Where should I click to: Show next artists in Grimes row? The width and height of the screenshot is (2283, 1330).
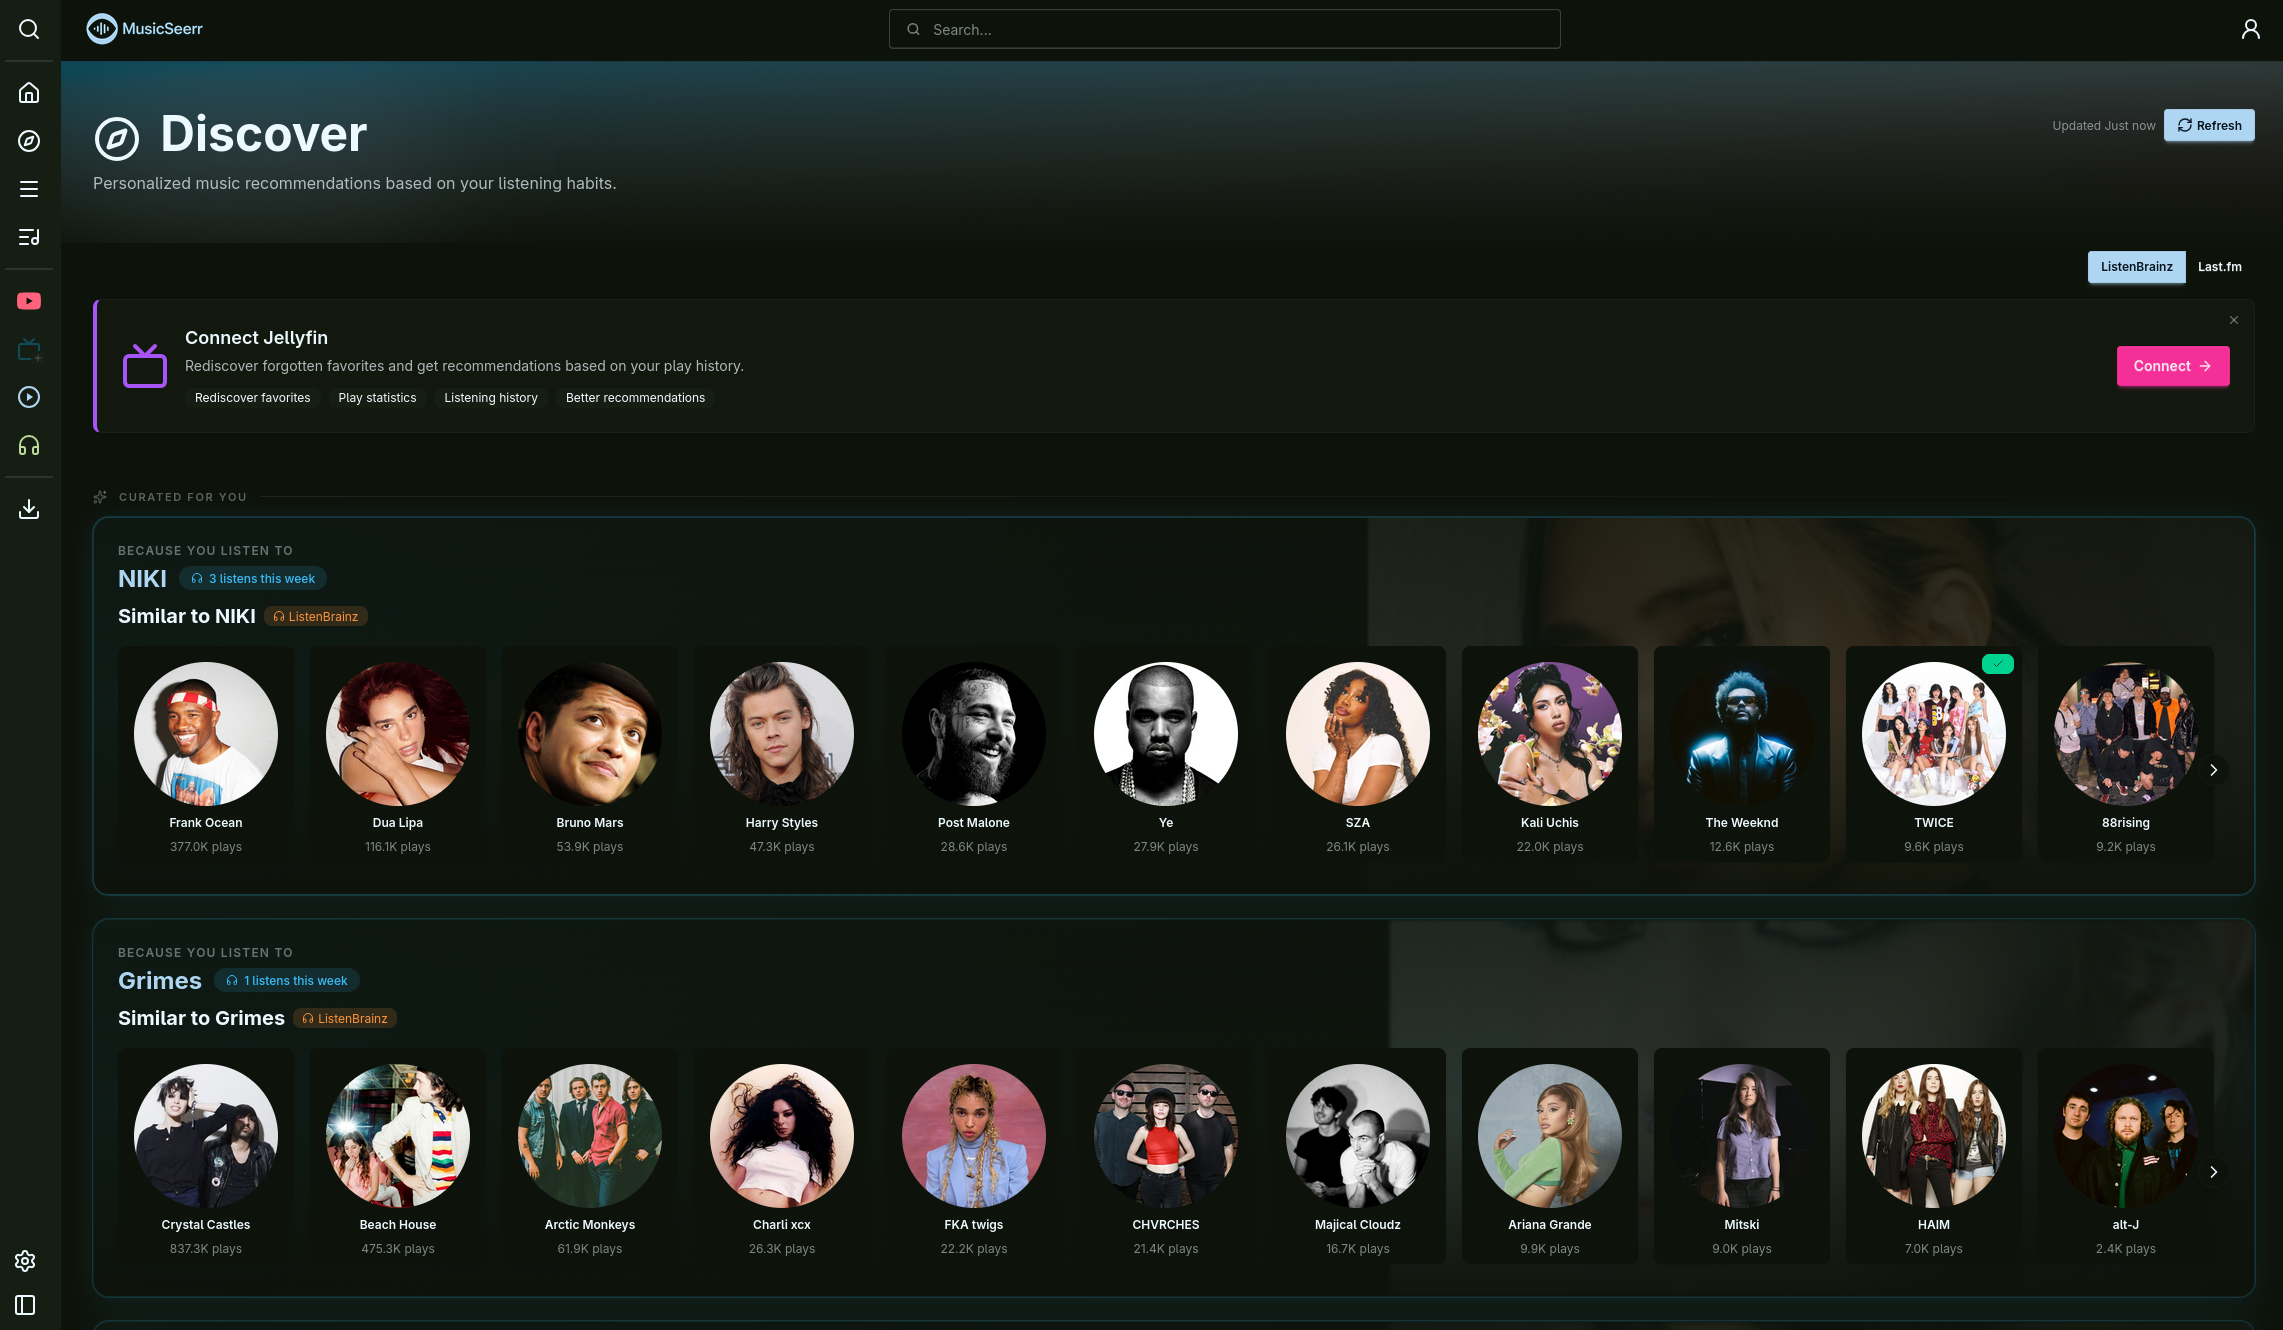click(2213, 1172)
